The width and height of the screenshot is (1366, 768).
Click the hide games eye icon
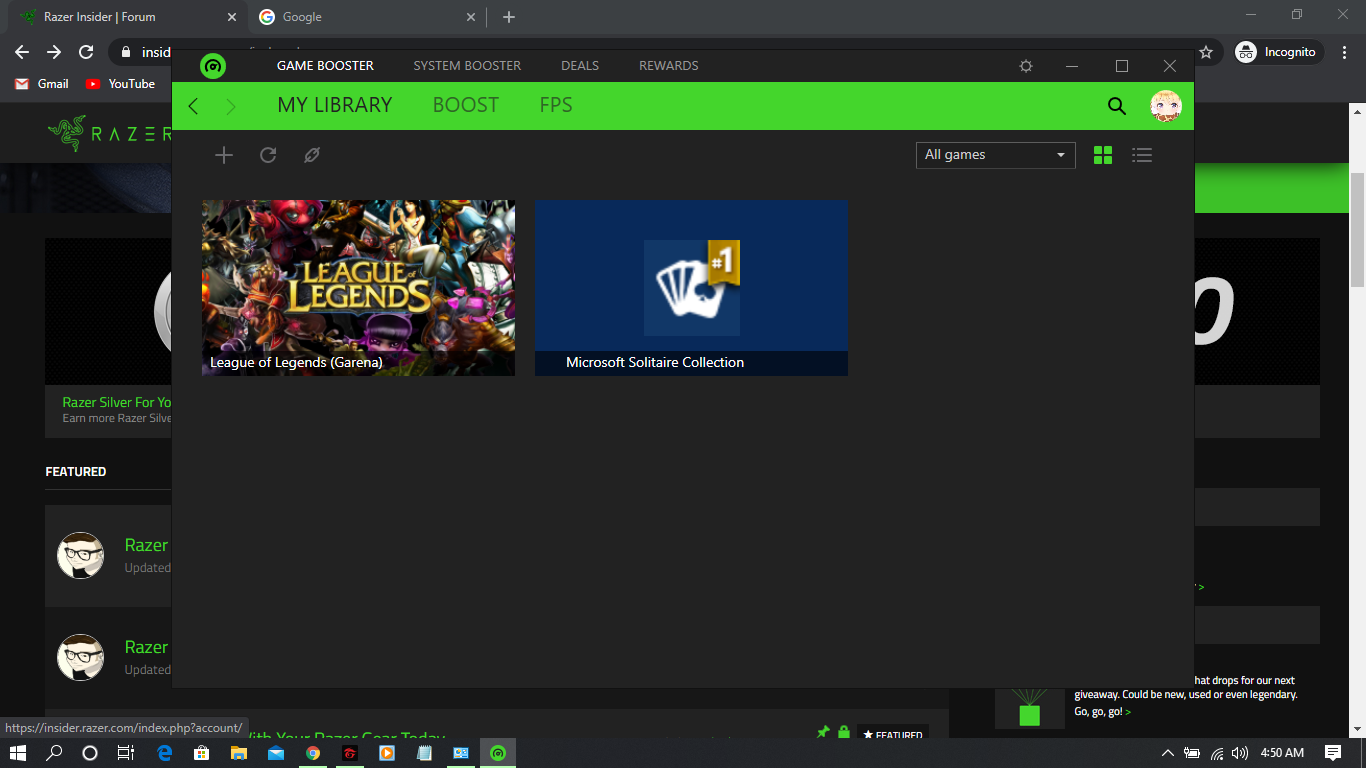(x=312, y=155)
